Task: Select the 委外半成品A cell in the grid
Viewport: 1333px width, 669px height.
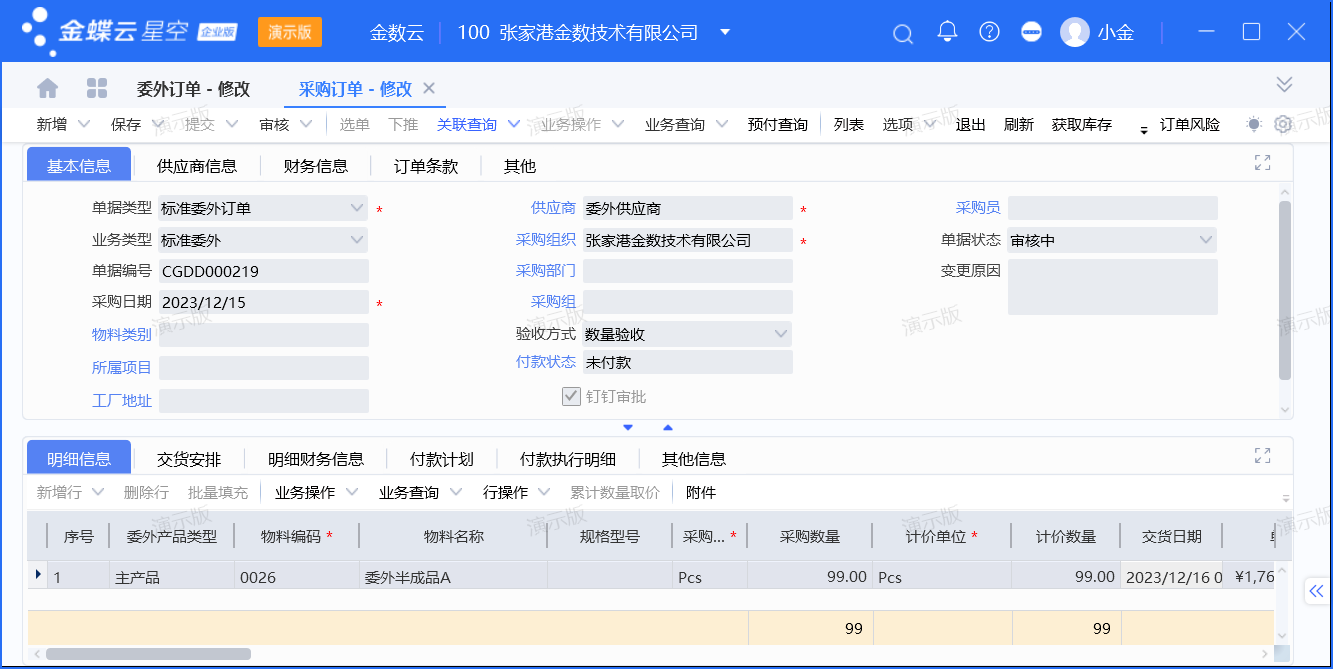Action: point(453,577)
